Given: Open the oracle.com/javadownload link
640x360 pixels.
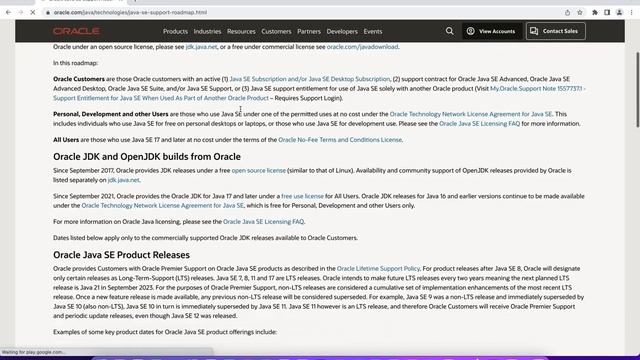Looking at the screenshot, I should coord(362,47).
